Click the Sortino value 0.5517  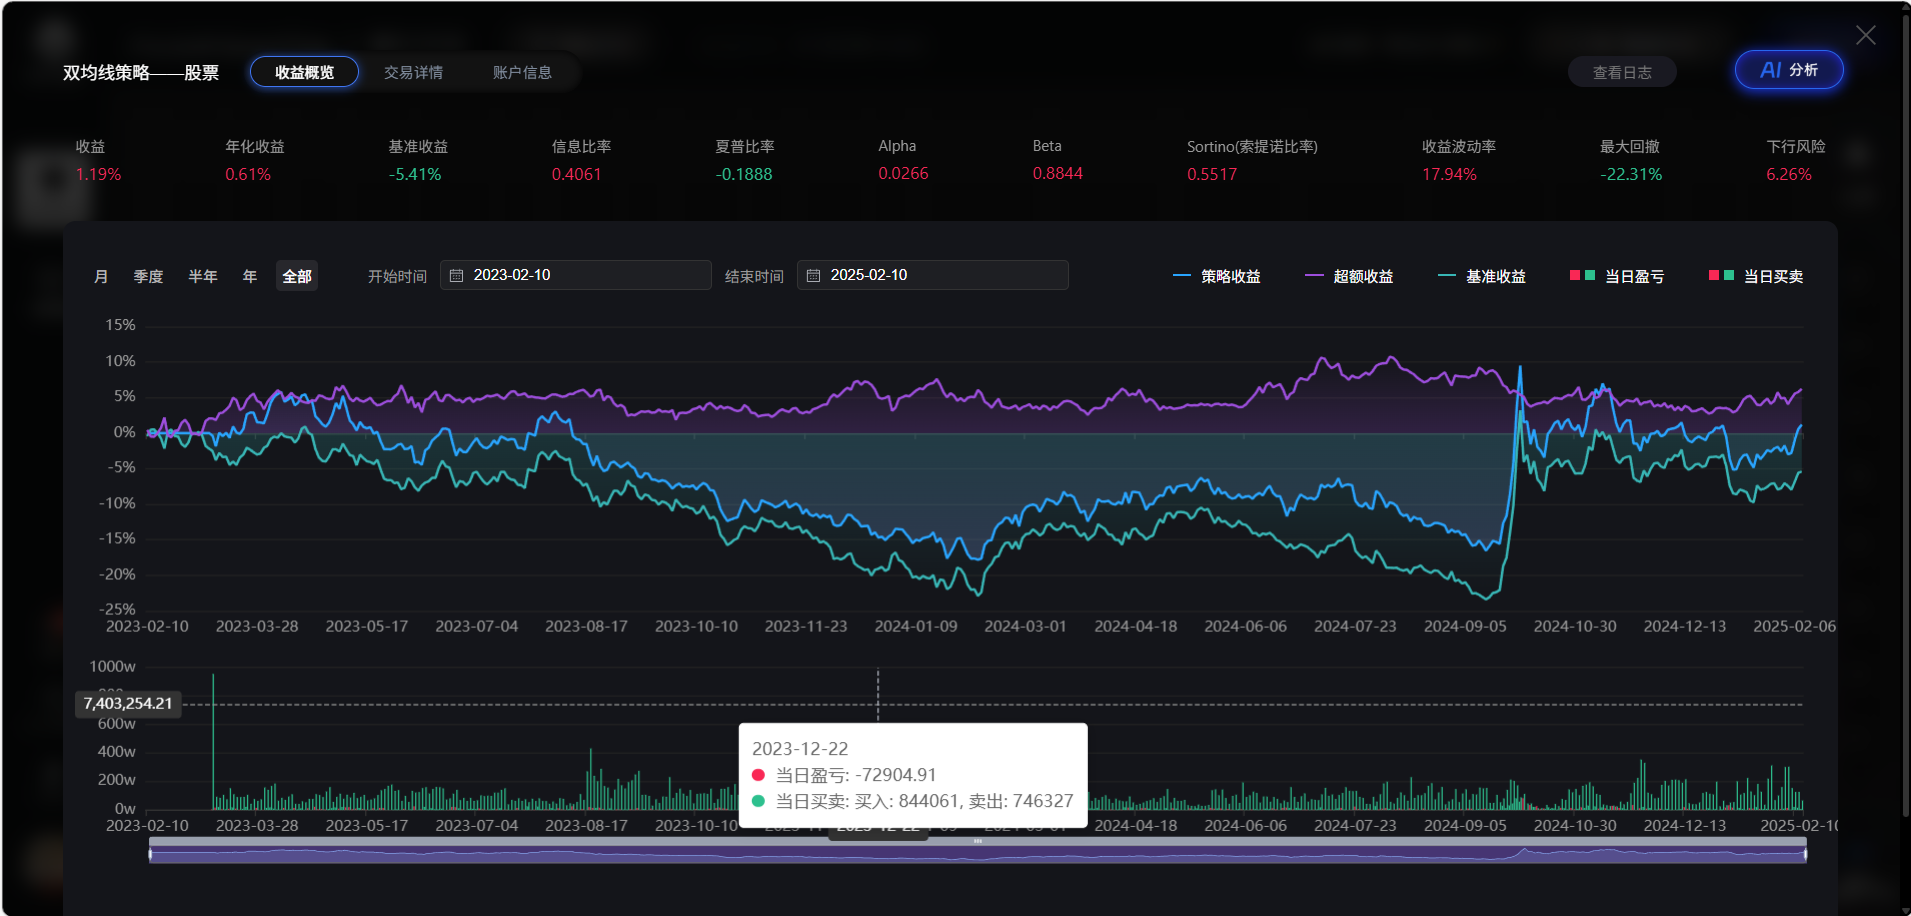click(x=1212, y=174)
